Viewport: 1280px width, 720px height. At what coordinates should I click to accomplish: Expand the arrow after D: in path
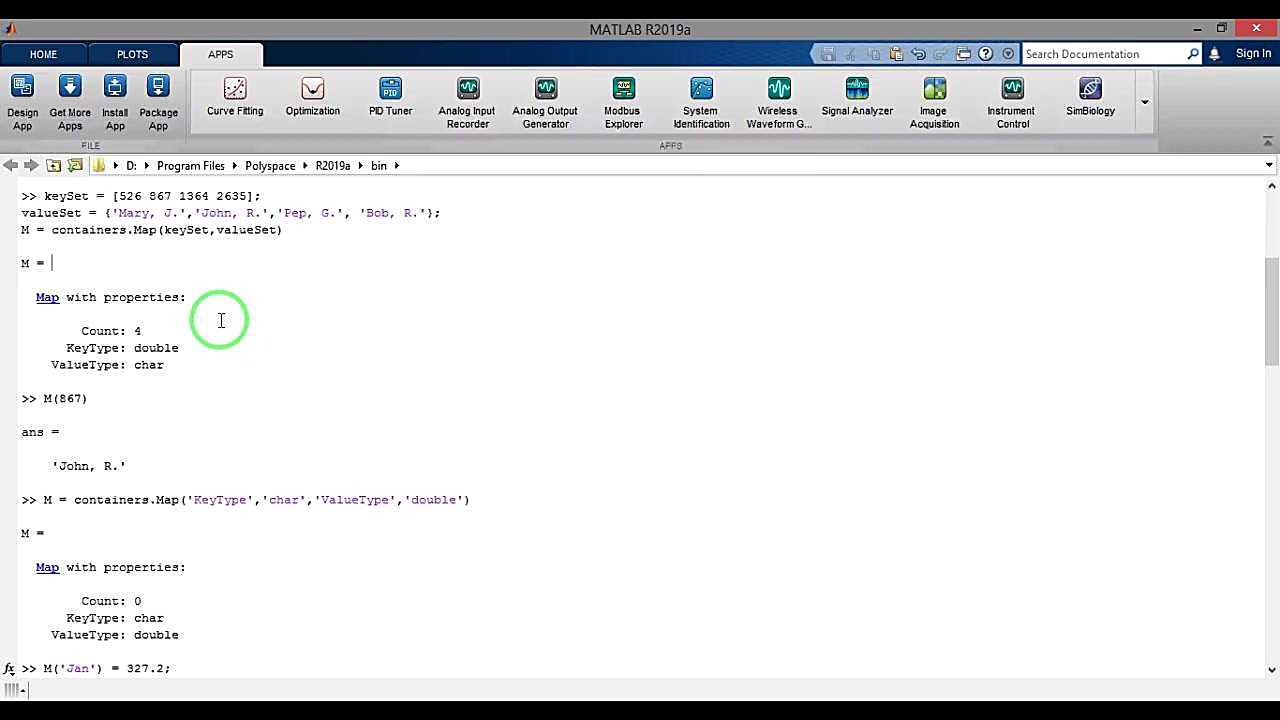[146, 165]
